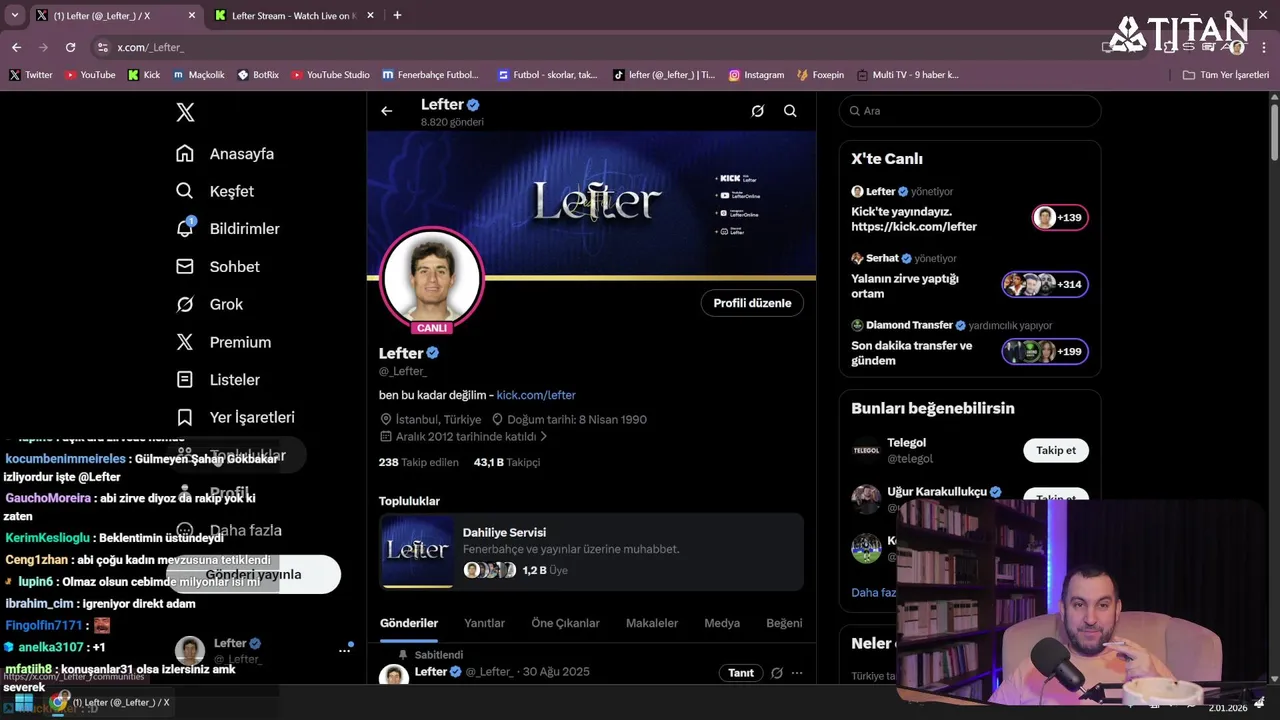Open the Lefter banner image

(591, 205)
